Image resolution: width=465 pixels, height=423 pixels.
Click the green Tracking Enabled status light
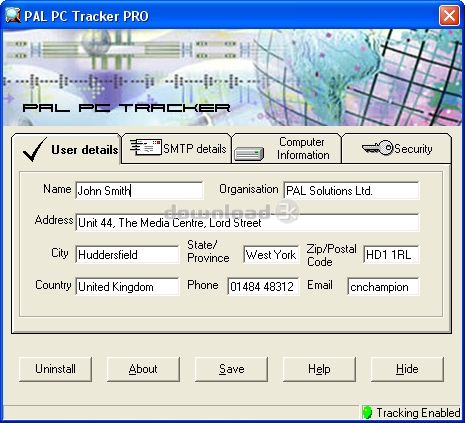(367, 412)
